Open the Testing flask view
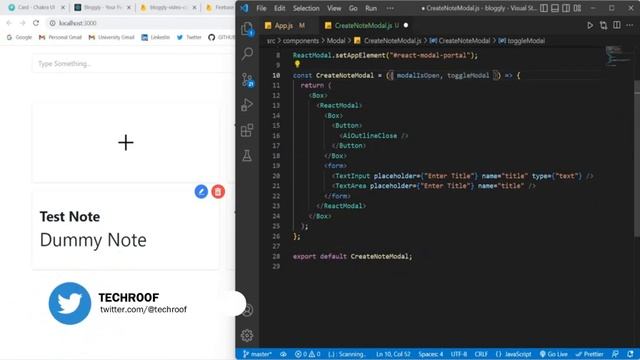The height and width of the screenshot is (360, 640). (247, 156)
